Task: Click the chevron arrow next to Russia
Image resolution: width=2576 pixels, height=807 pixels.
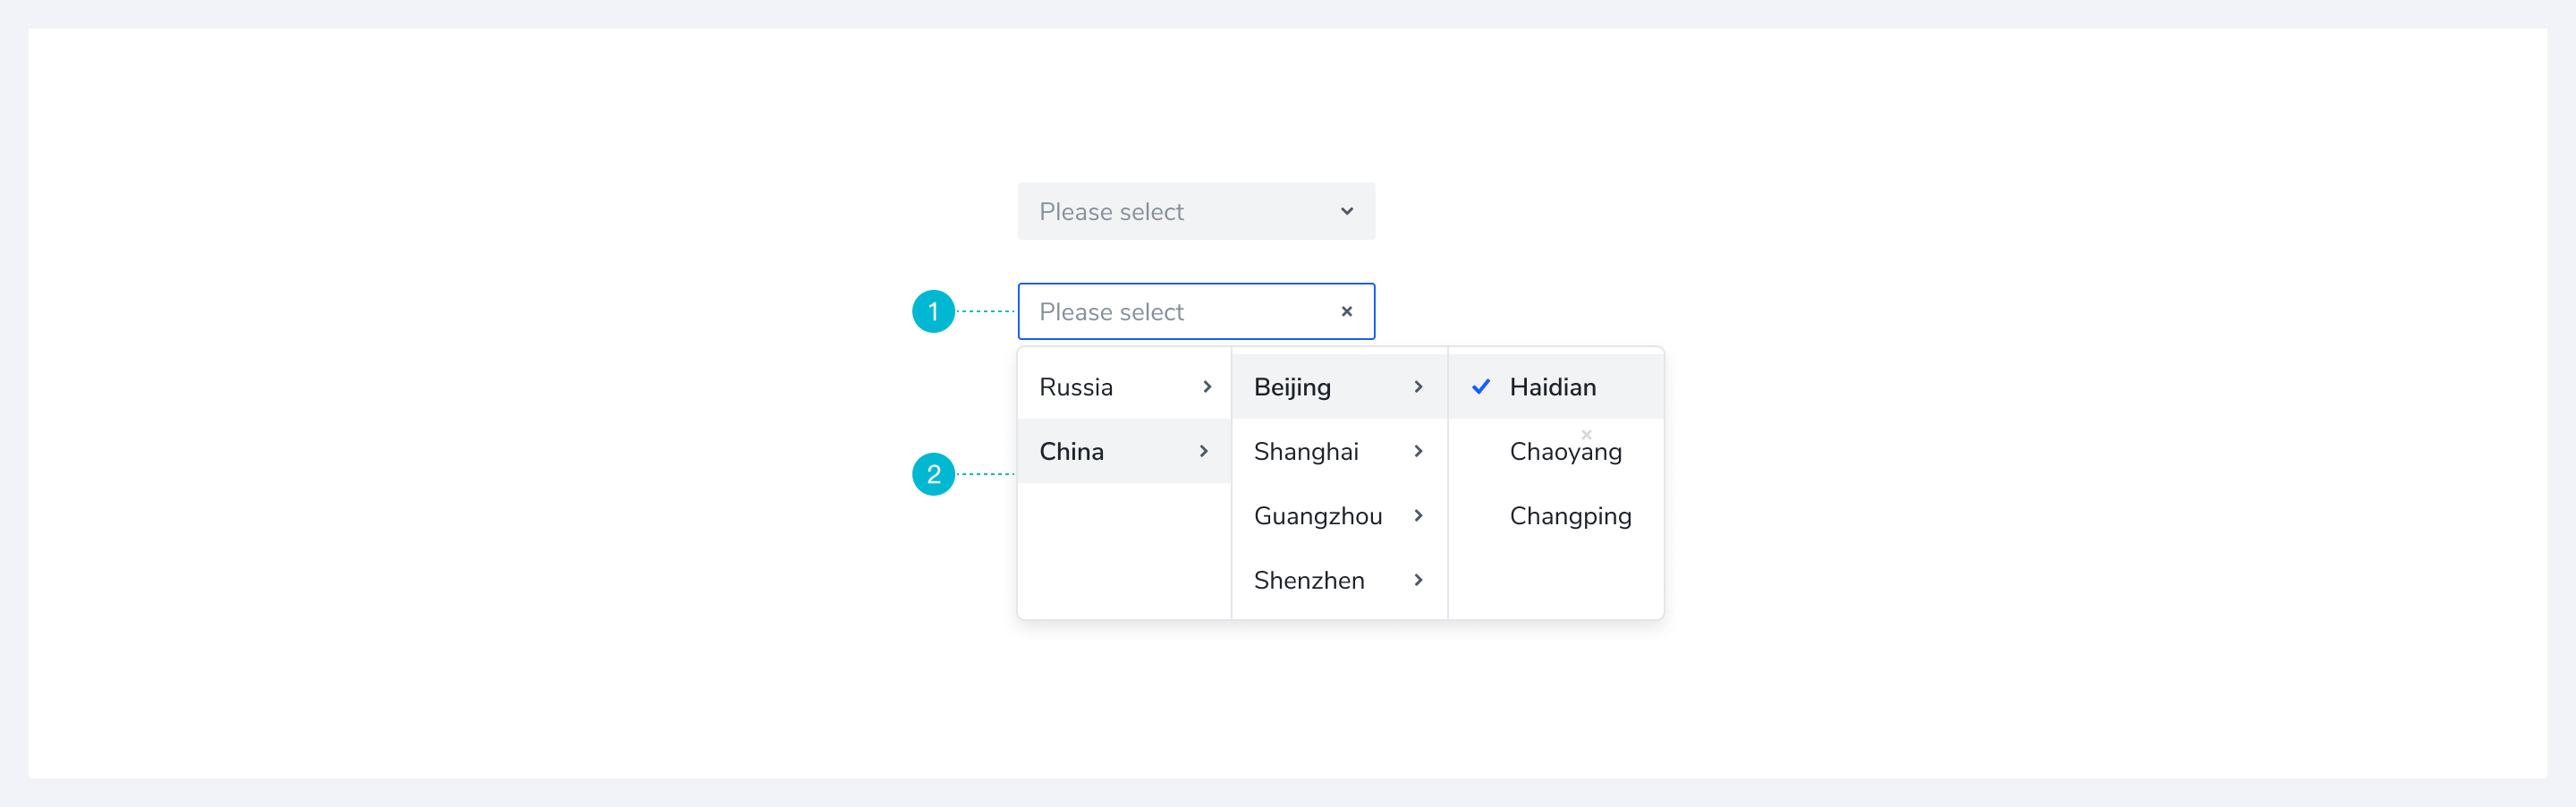Action: tap(1207, 387)
